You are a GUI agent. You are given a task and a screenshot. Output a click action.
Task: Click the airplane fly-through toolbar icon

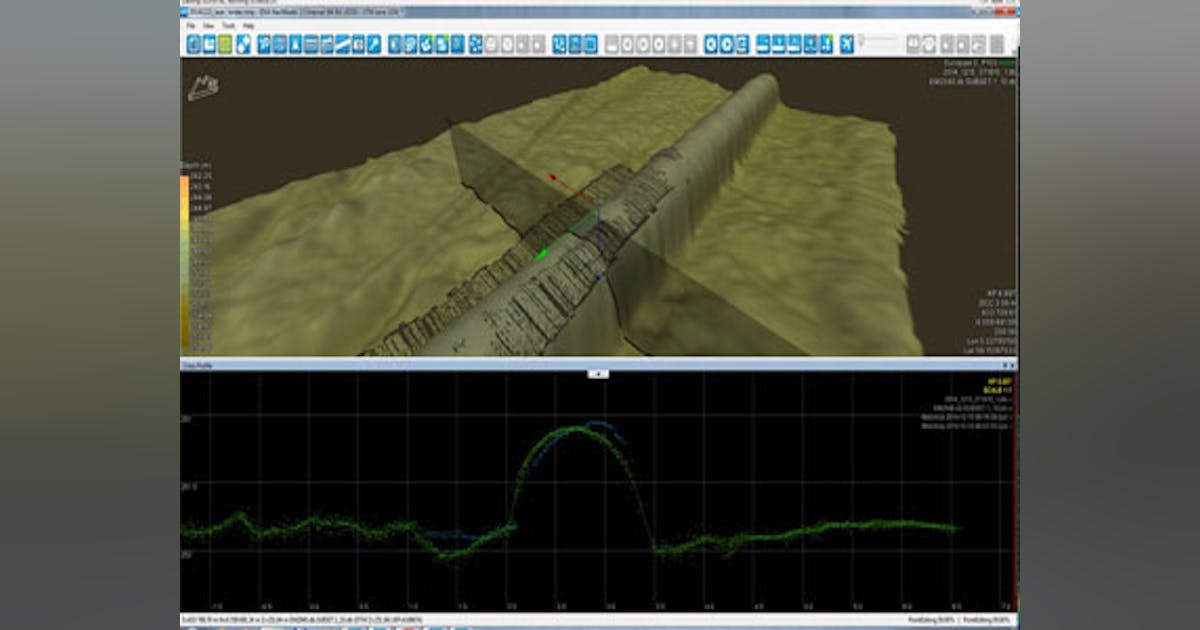(x=847, y=44)
